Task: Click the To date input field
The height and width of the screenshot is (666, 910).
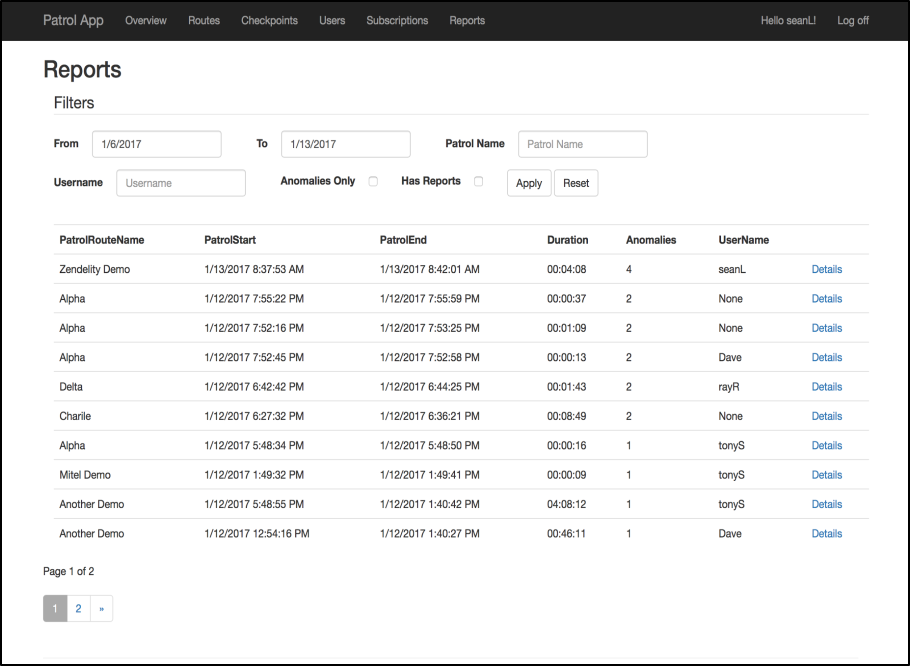Action: pos(345,144)
